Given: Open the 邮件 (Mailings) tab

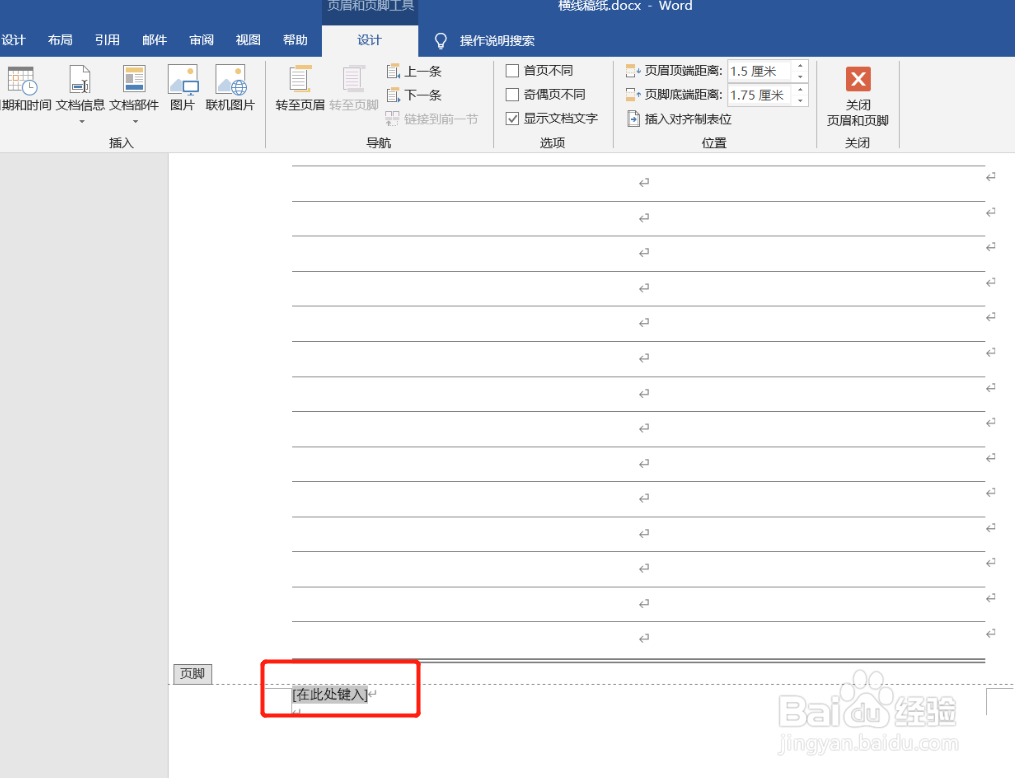Looking at the screenshot, I should [155, 40].
